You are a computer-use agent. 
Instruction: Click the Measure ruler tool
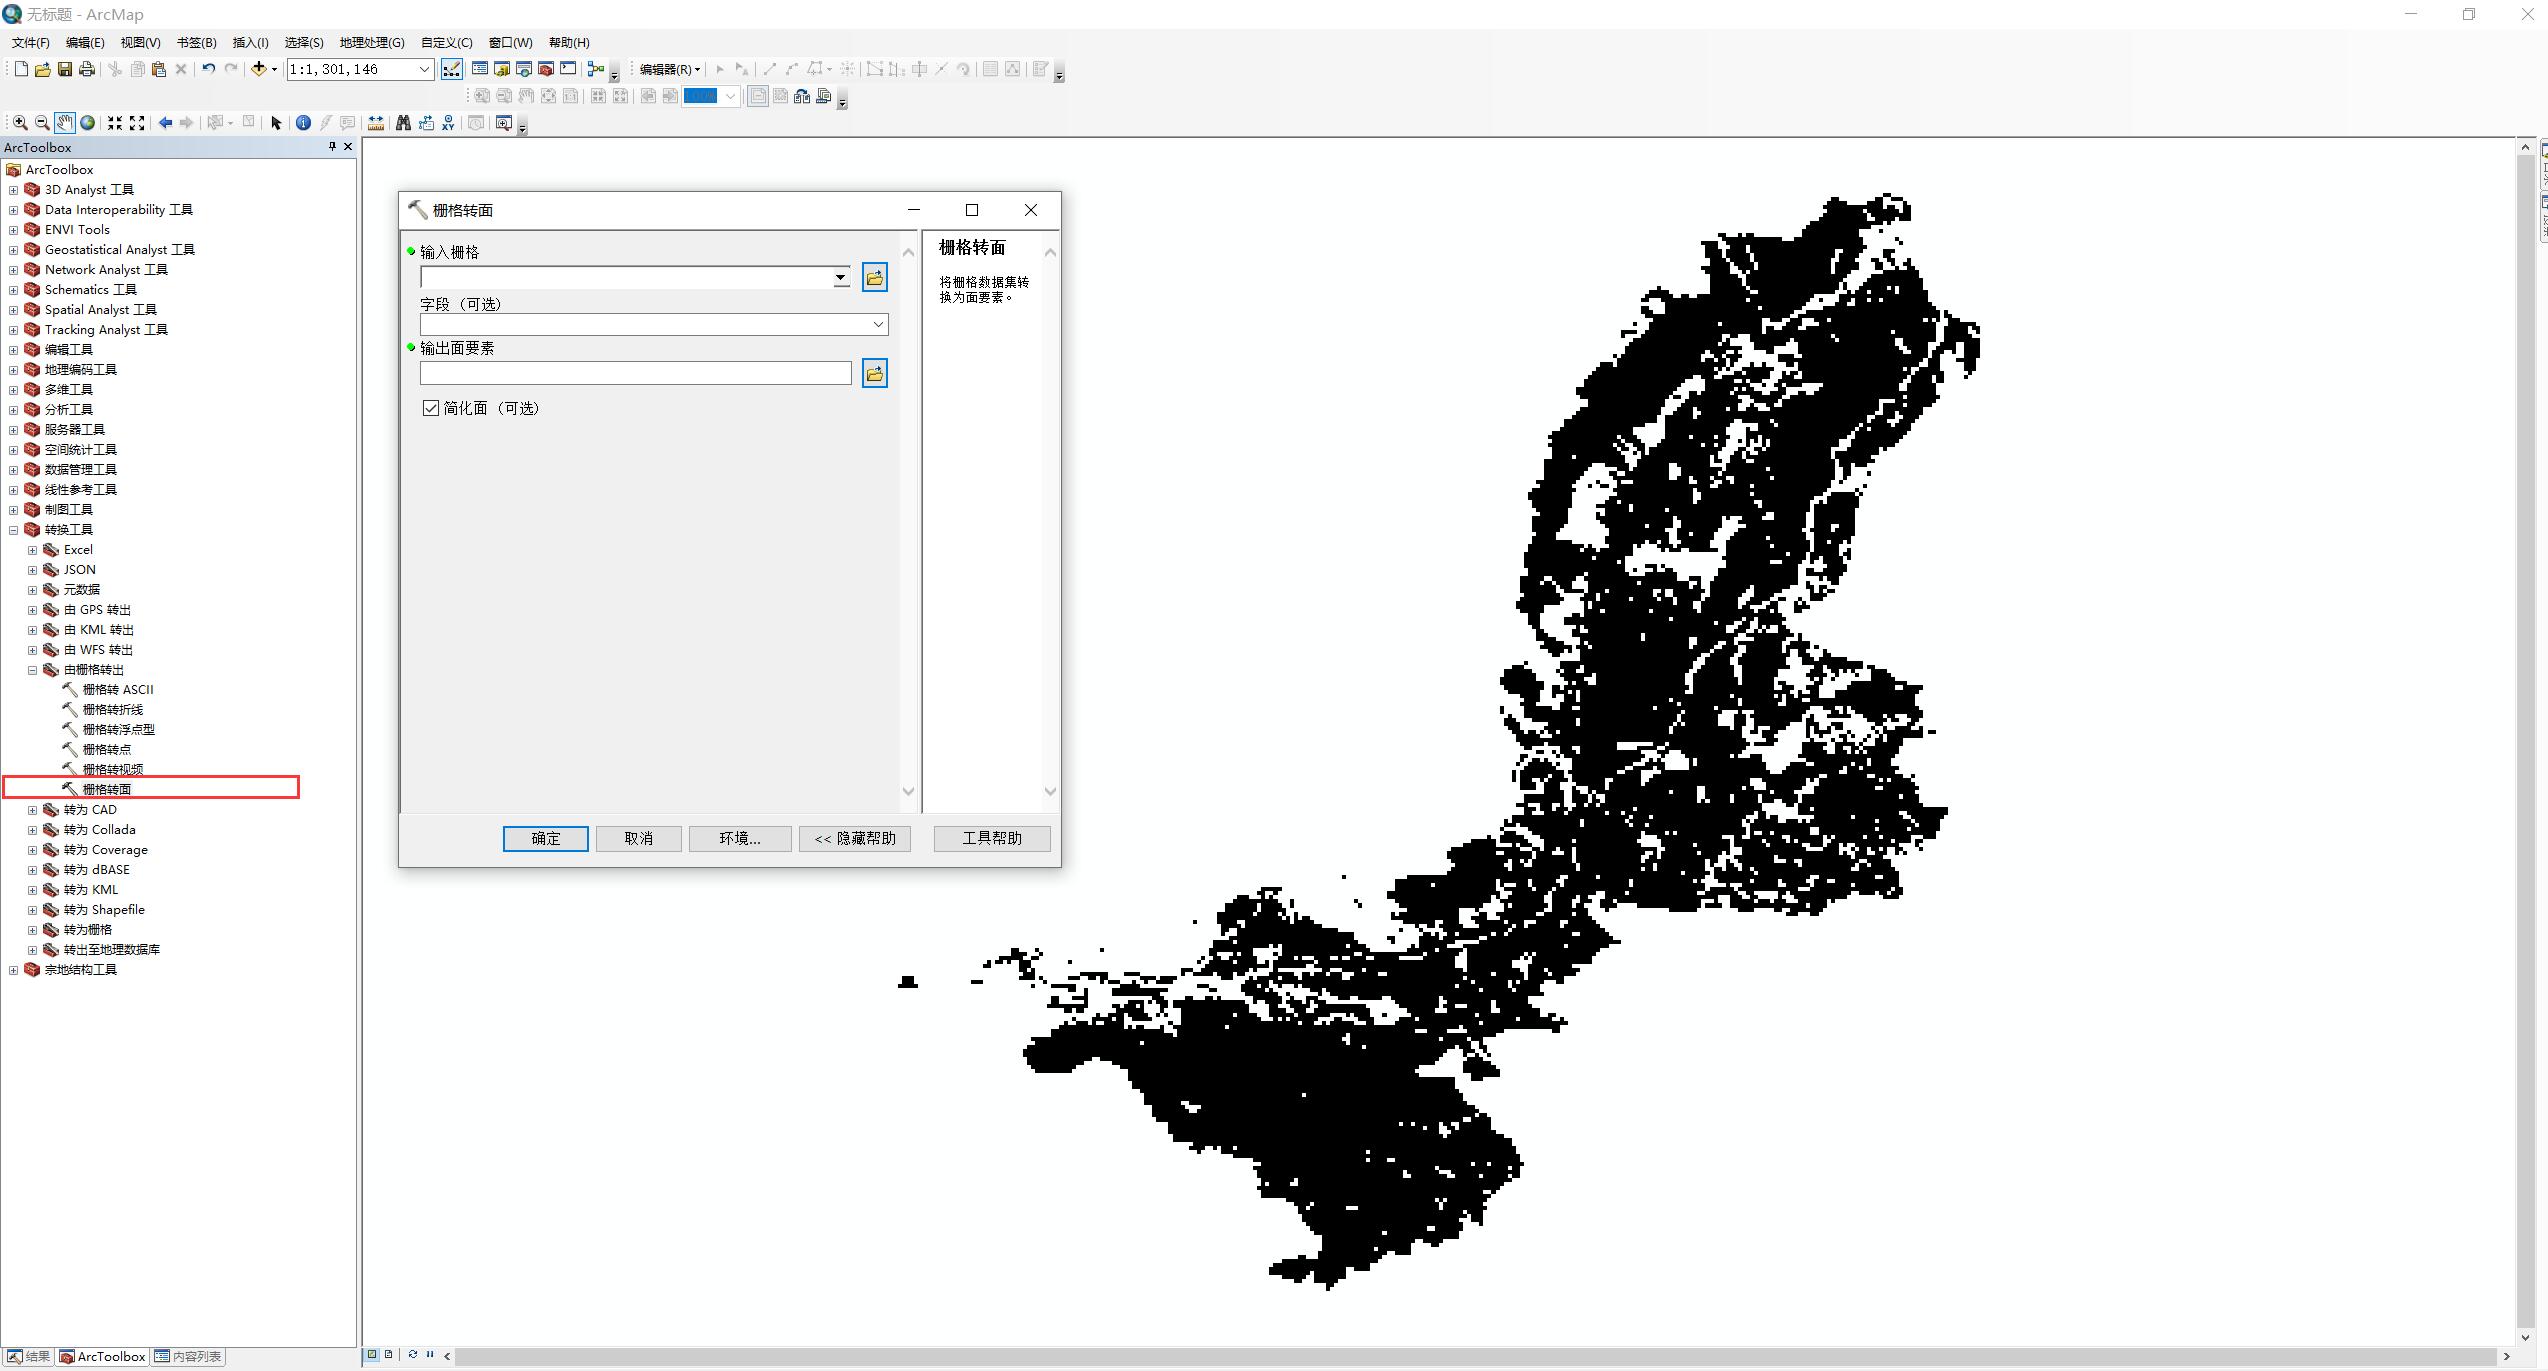pos(375,122)
